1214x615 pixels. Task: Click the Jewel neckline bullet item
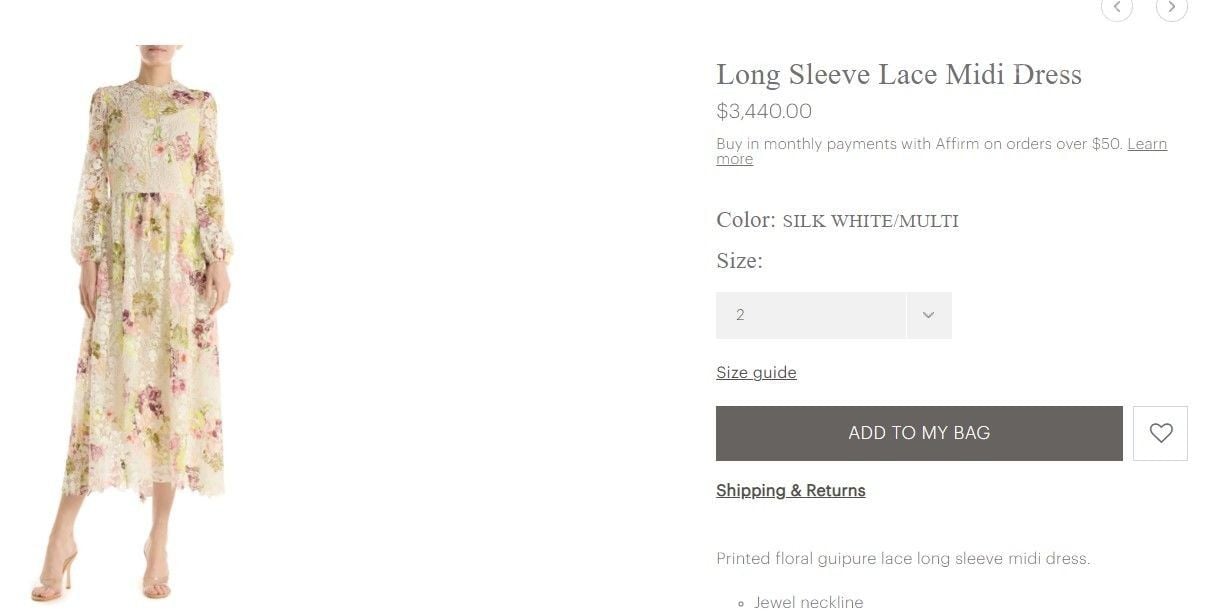808,601
